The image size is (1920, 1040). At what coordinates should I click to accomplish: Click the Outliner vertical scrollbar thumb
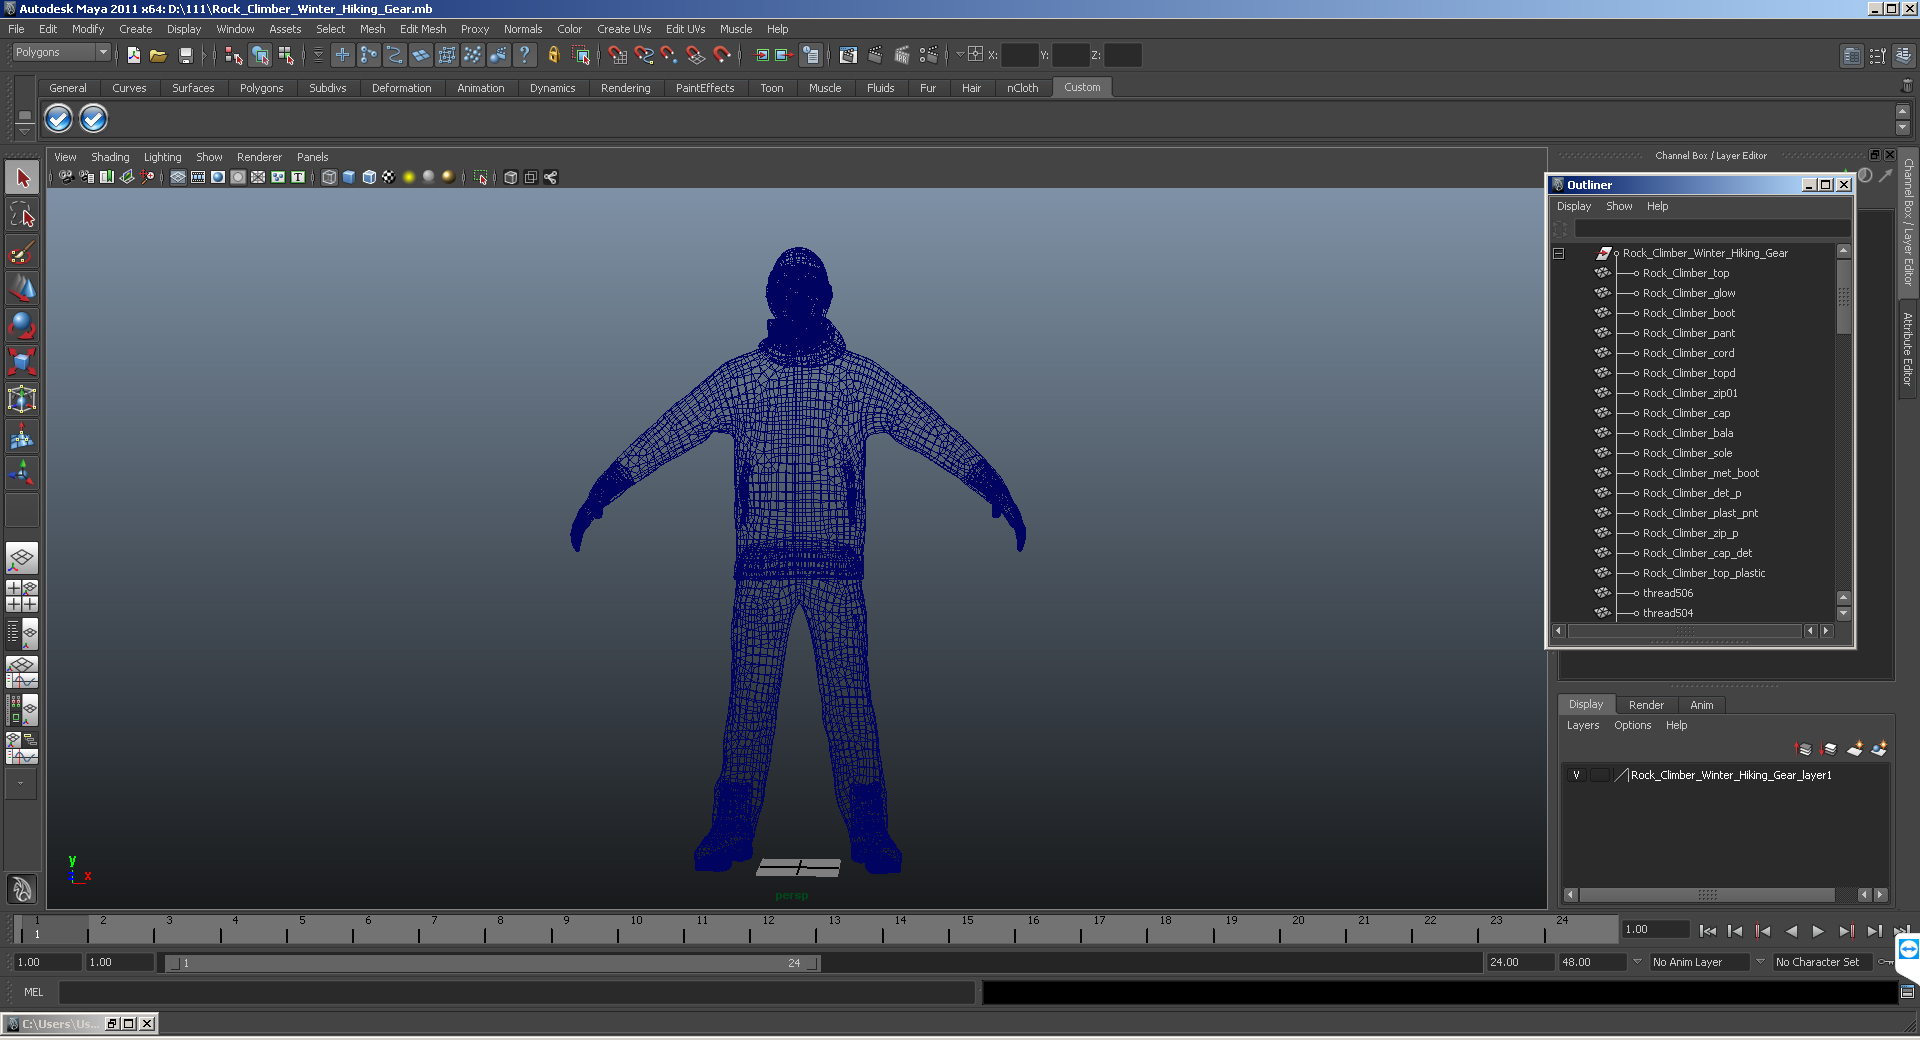pyautogui.click(x=1844, y=297)
